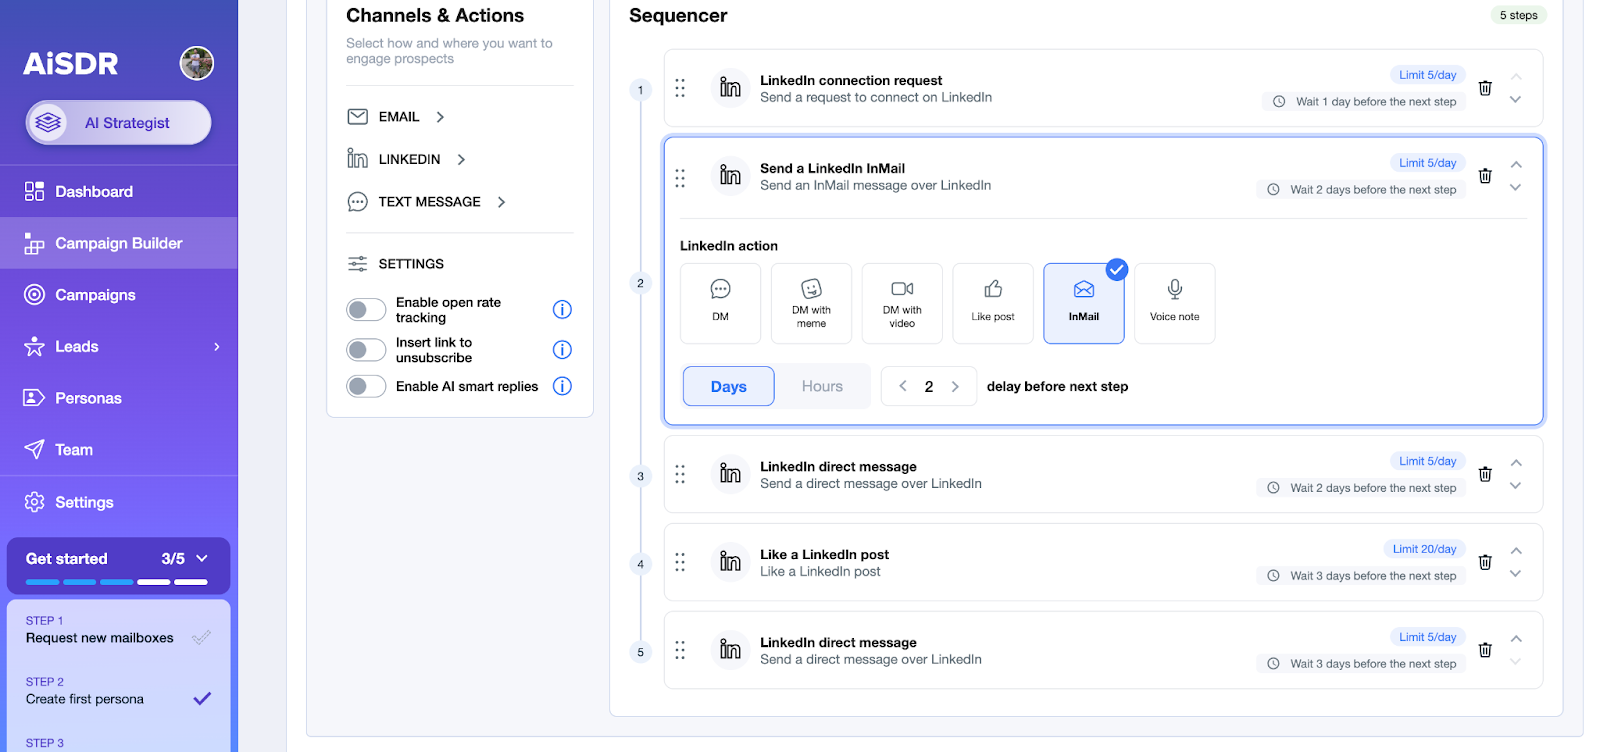Click the text message bubble icon
This screenshot has width=1600, height=752.
(357, 202)
